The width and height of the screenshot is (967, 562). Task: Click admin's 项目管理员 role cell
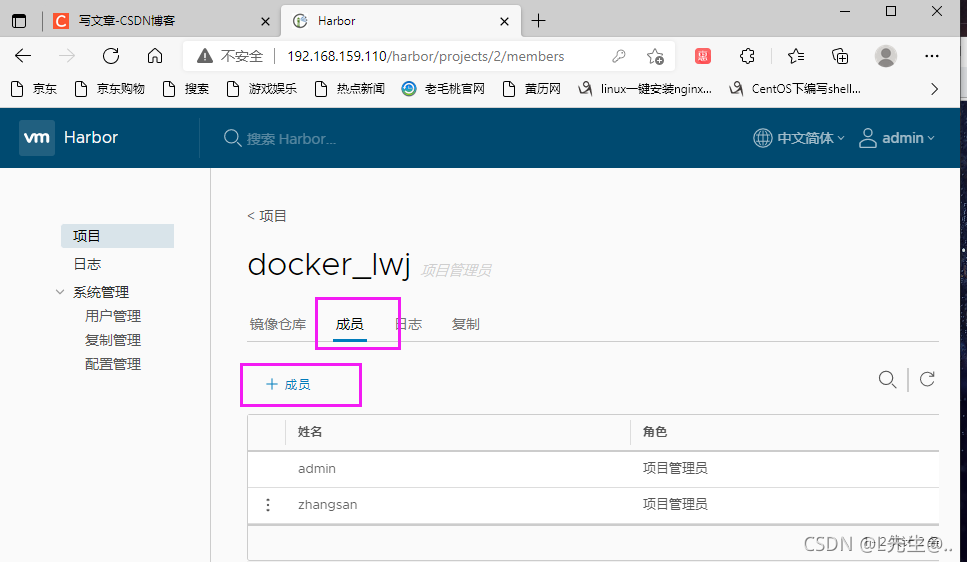[675, 468]
